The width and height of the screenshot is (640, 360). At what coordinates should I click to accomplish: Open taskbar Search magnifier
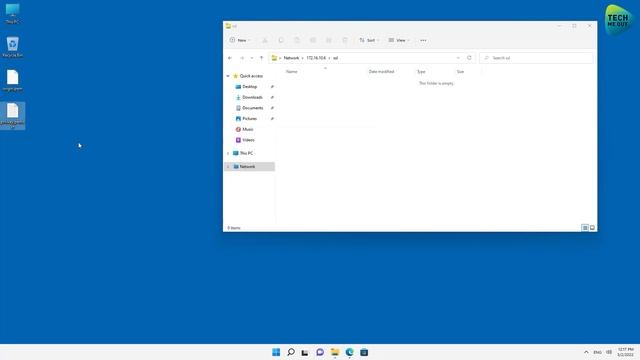291,352
